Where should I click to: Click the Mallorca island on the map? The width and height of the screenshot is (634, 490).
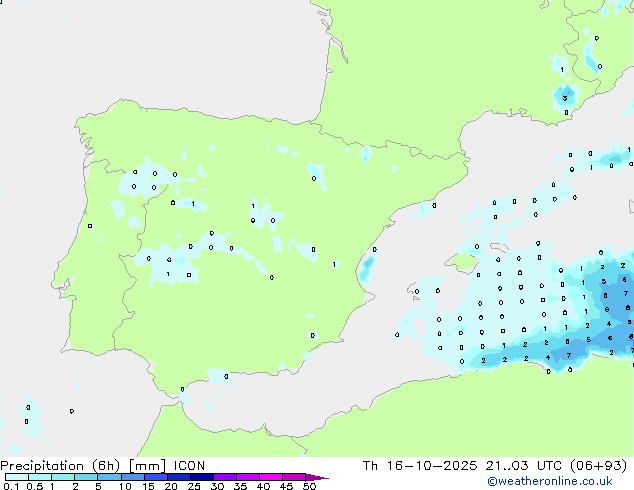coord(461,261)
